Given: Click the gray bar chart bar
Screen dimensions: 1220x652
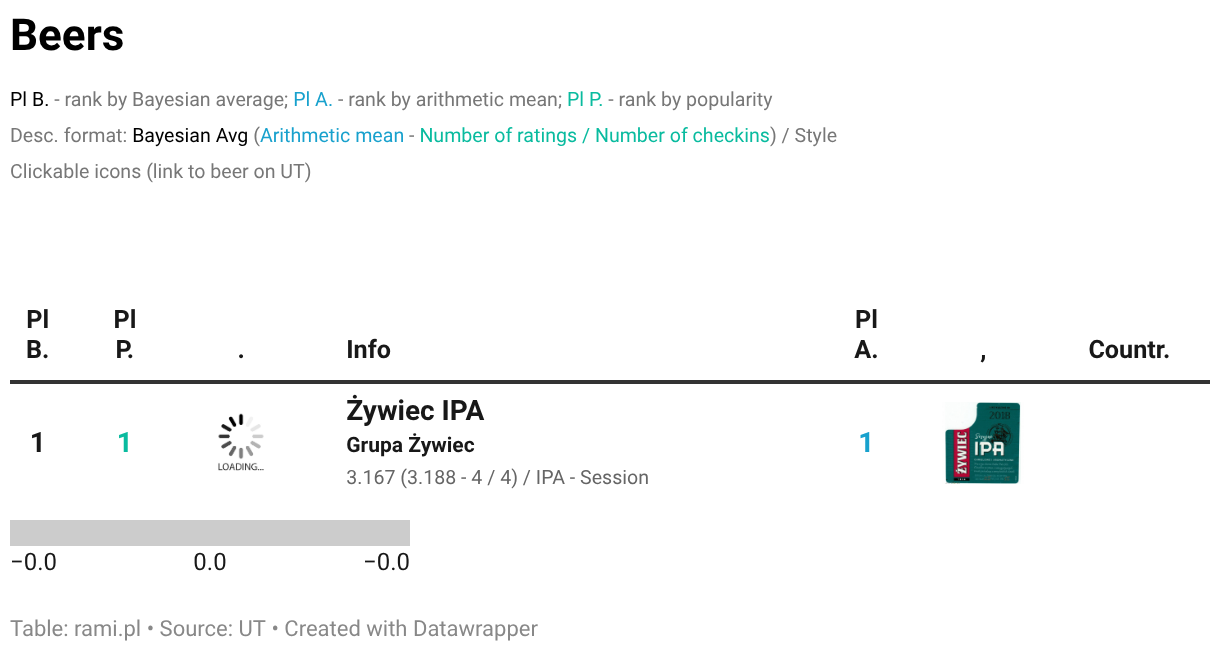Looking at the screenshot, I should 210,533.
